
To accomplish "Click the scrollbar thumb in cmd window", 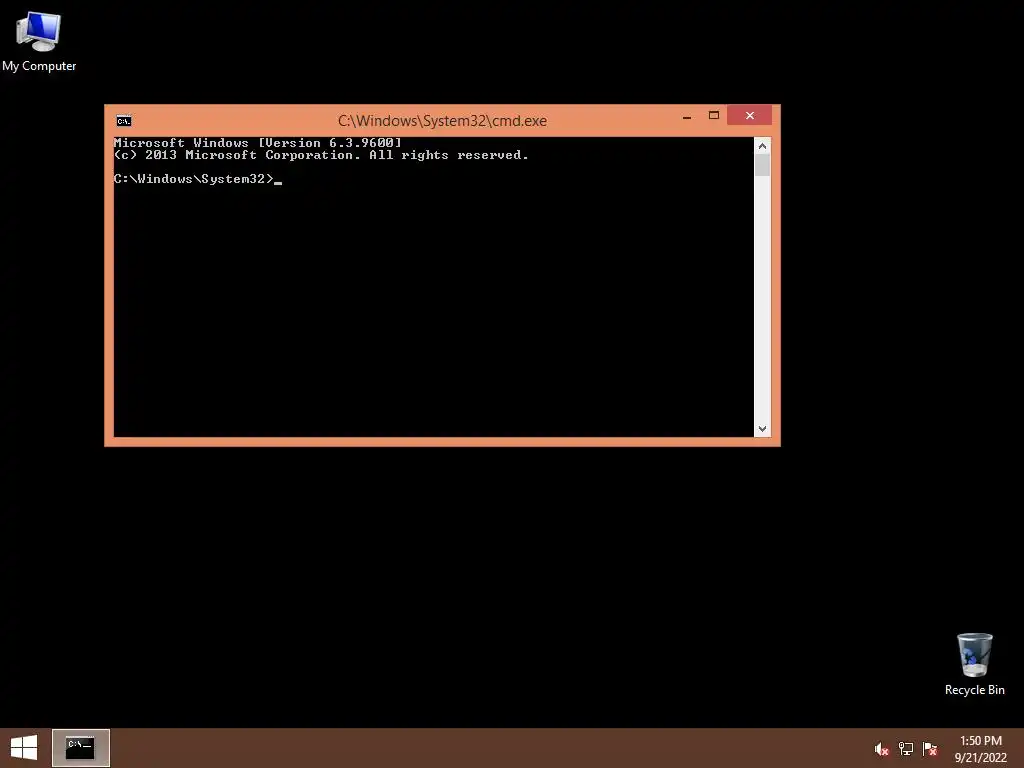I will tap(762, 165).
